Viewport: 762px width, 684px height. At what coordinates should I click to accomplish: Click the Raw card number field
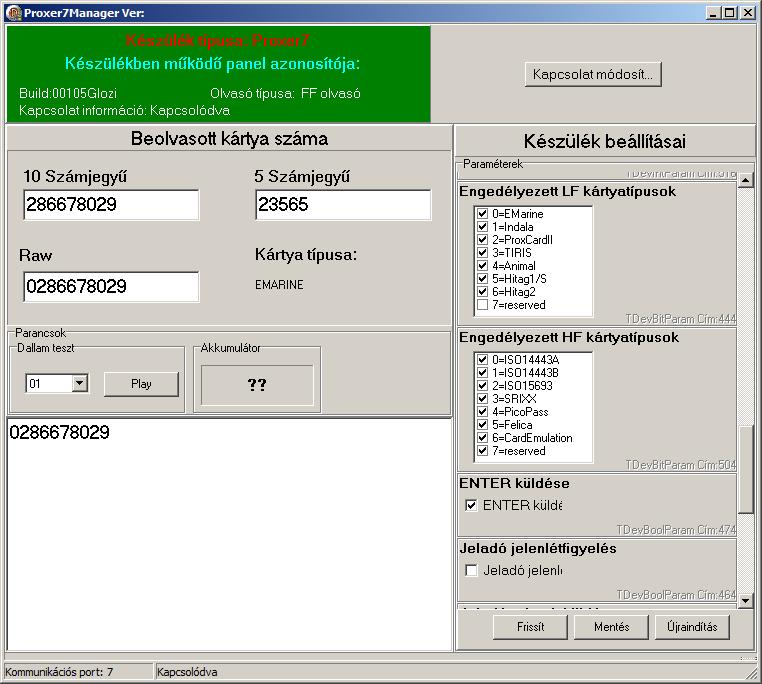coord(111,286)
